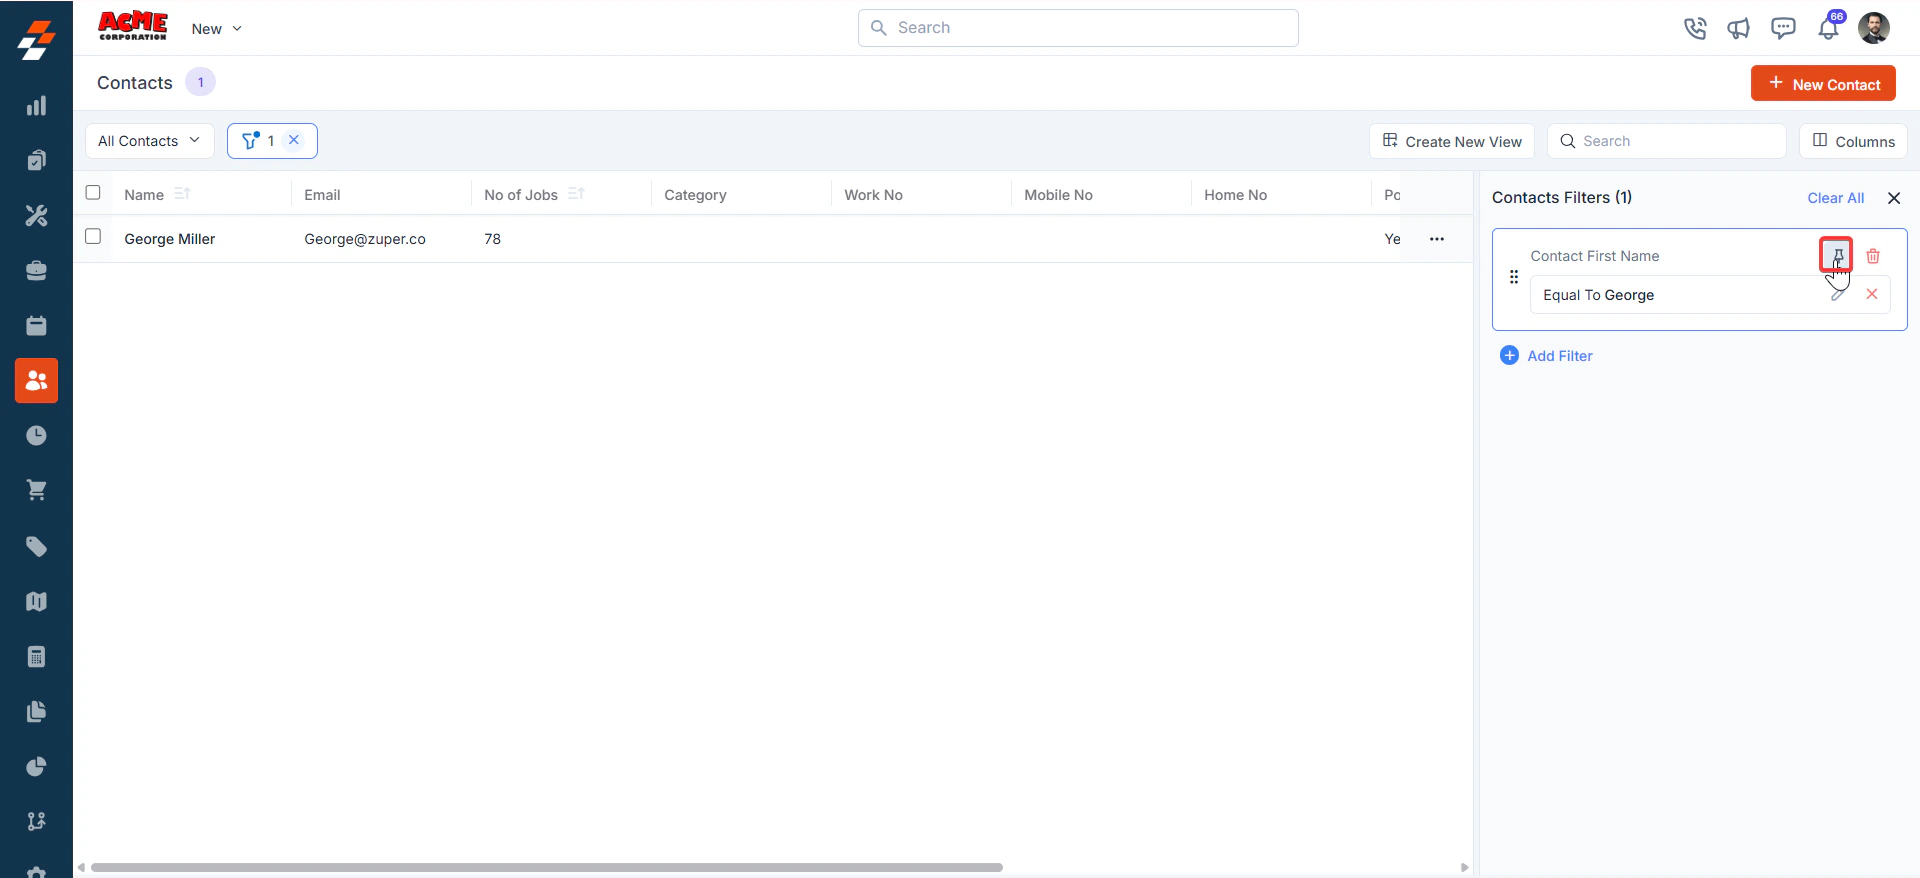Open the user profile avatar

(x=1874, y=28)
